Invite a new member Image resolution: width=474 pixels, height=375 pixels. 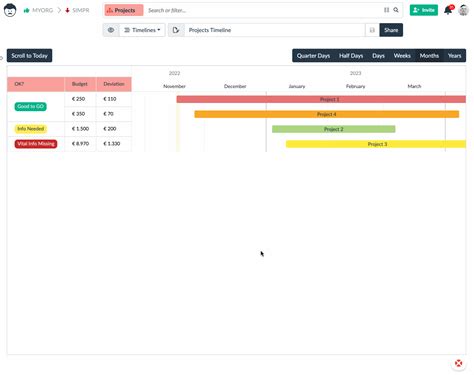[424, 10]
